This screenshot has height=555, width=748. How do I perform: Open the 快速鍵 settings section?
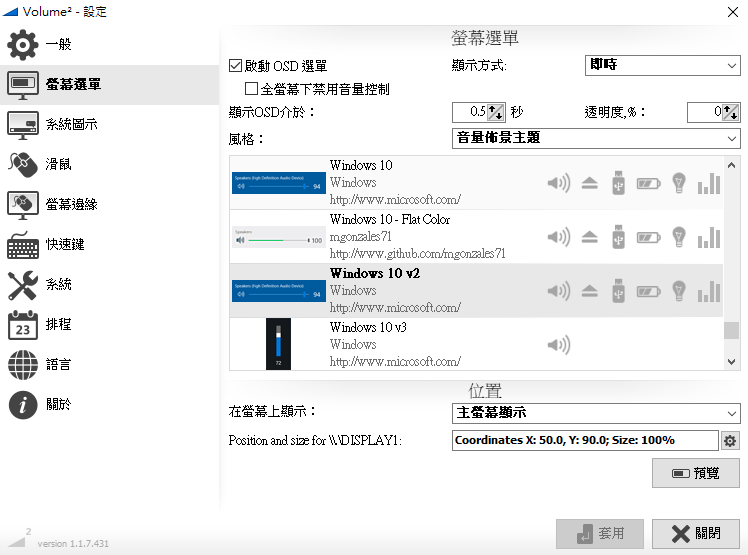pyautogui.click(x=65, y=244)
